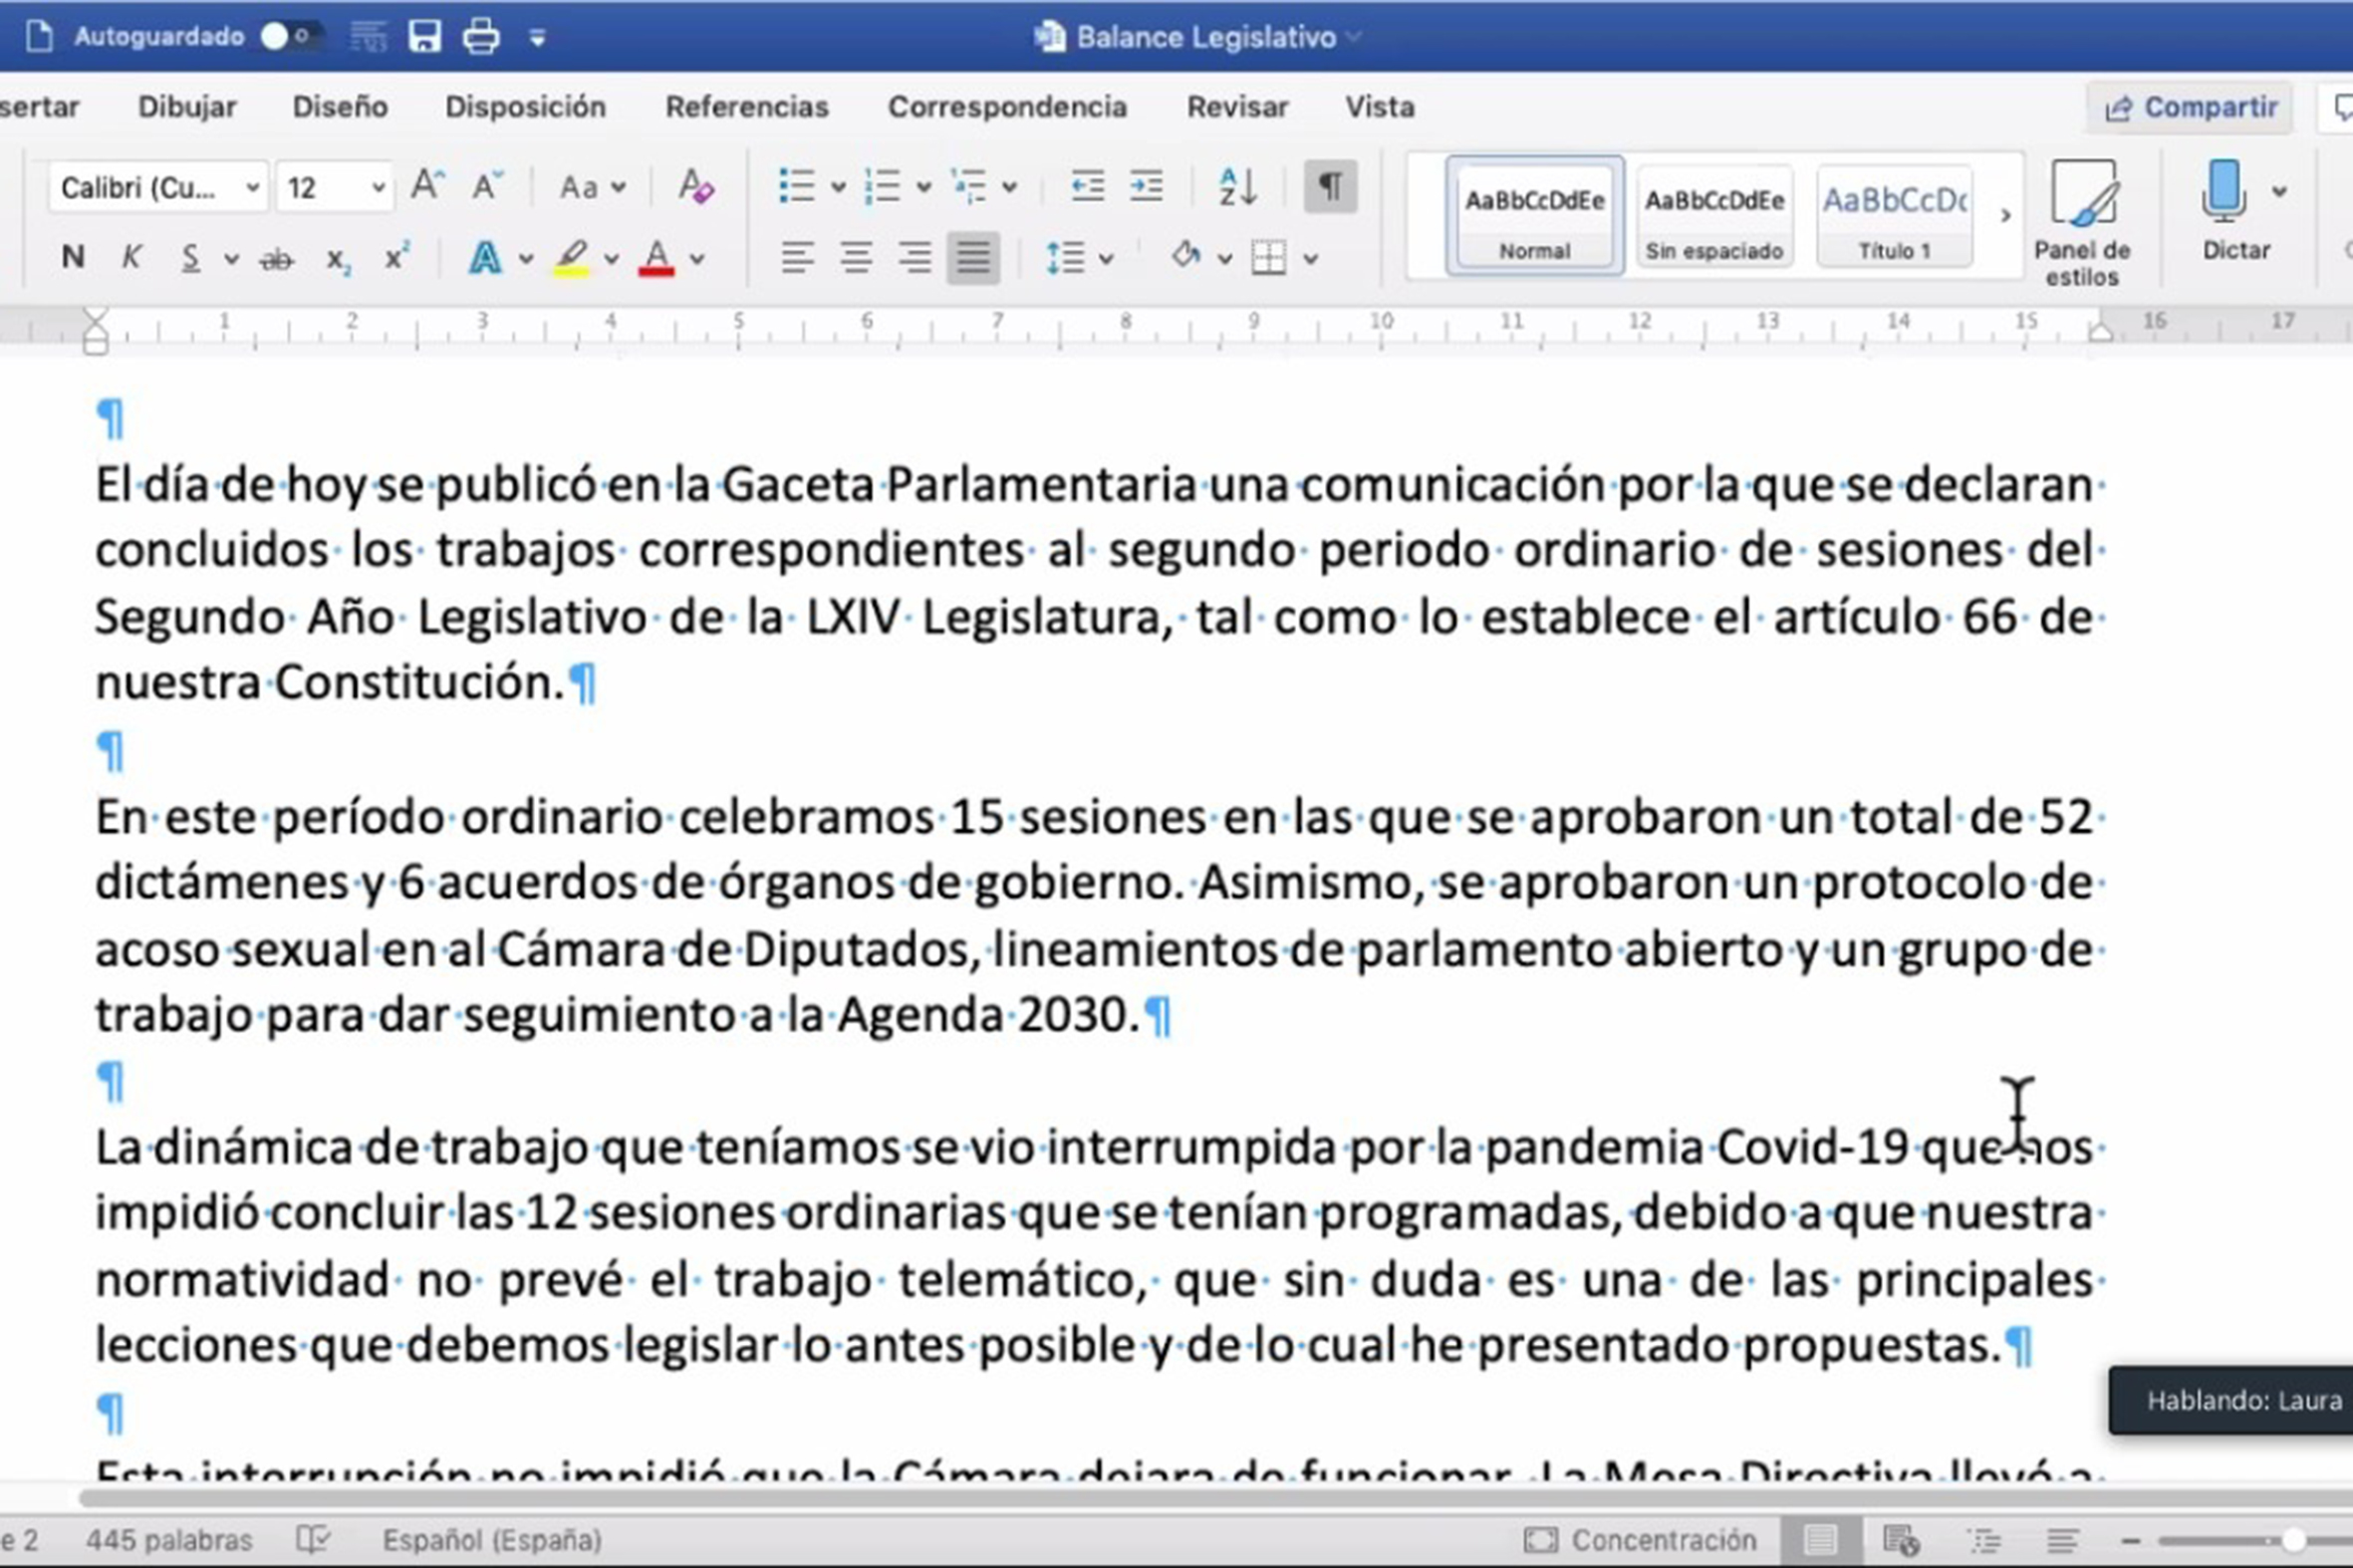Click the increase indent icon
Screen dimensions: 2353x1568
coord(1146,187)
